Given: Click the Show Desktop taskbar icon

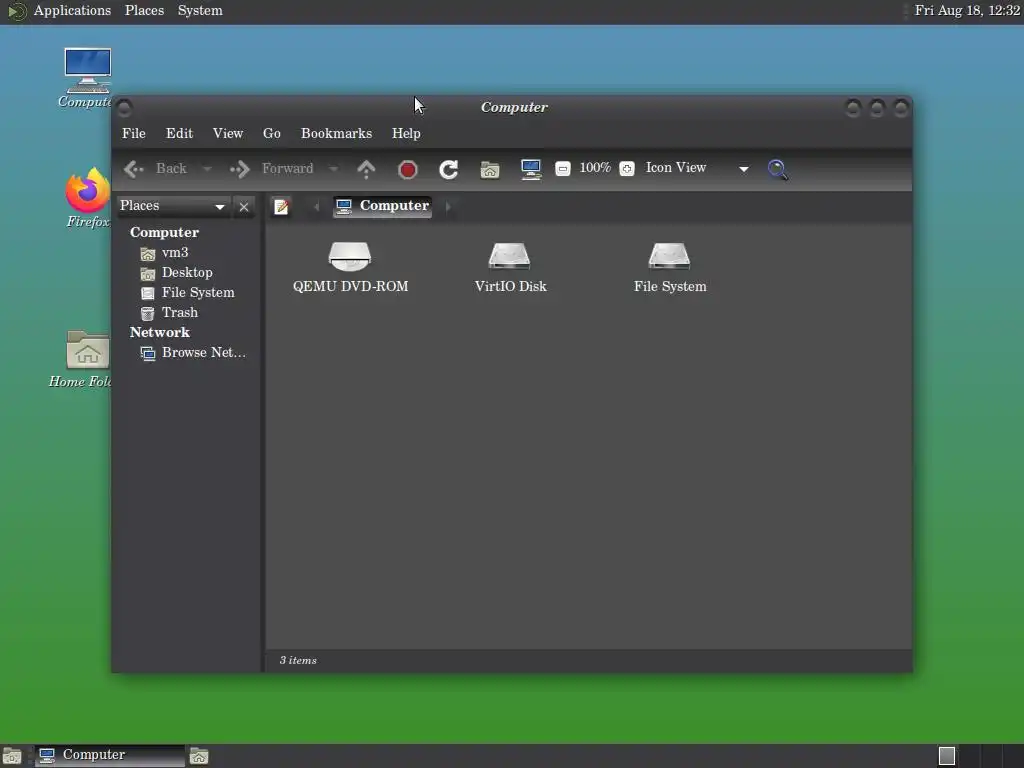Looking at the screenshot, I should (x=12, y=756).
